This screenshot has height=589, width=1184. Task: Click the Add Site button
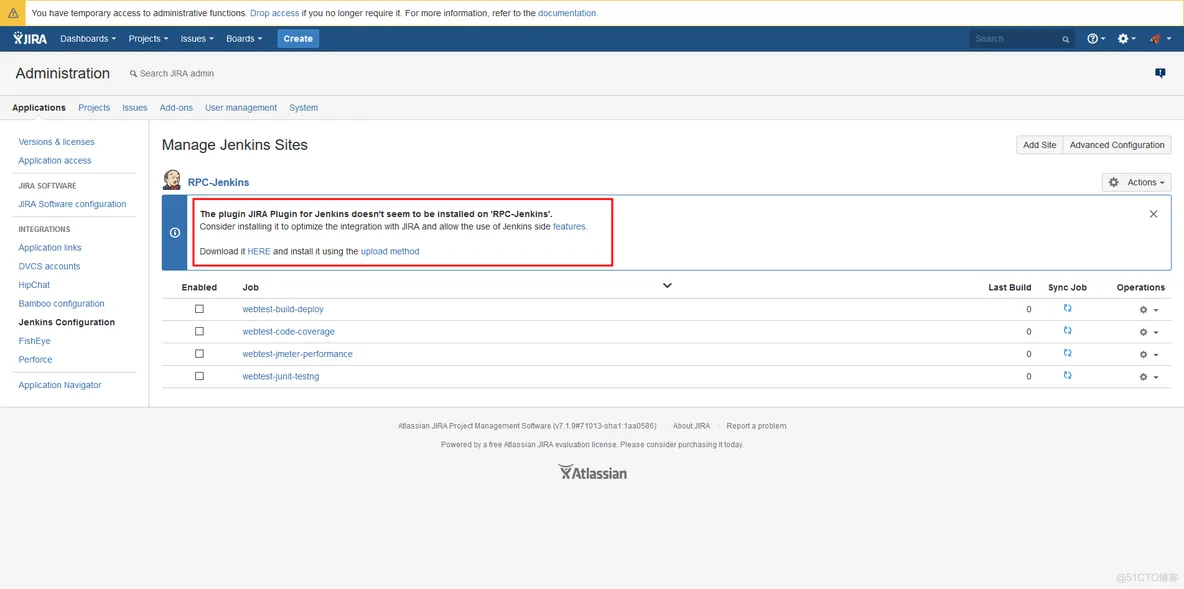click(1039, 145)
